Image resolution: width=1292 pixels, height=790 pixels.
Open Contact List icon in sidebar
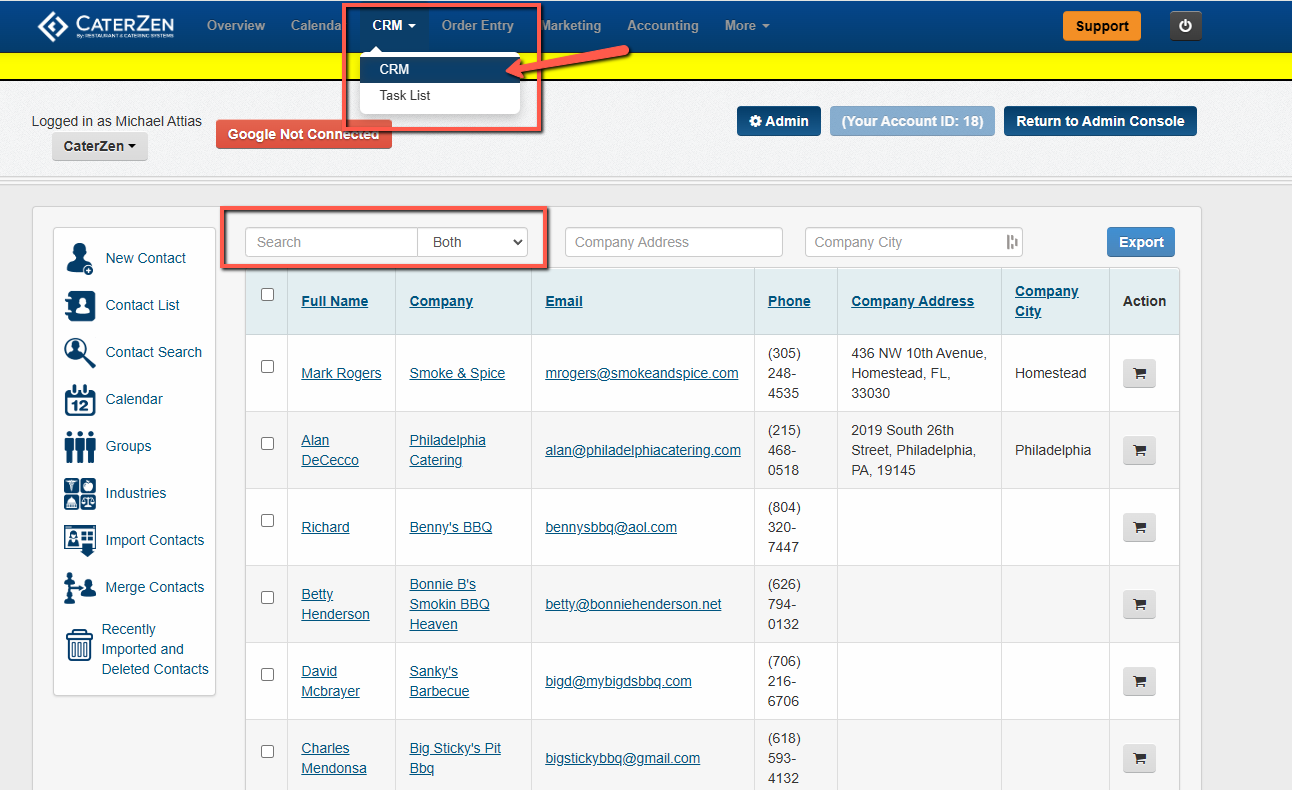click(x=79, y=305)
